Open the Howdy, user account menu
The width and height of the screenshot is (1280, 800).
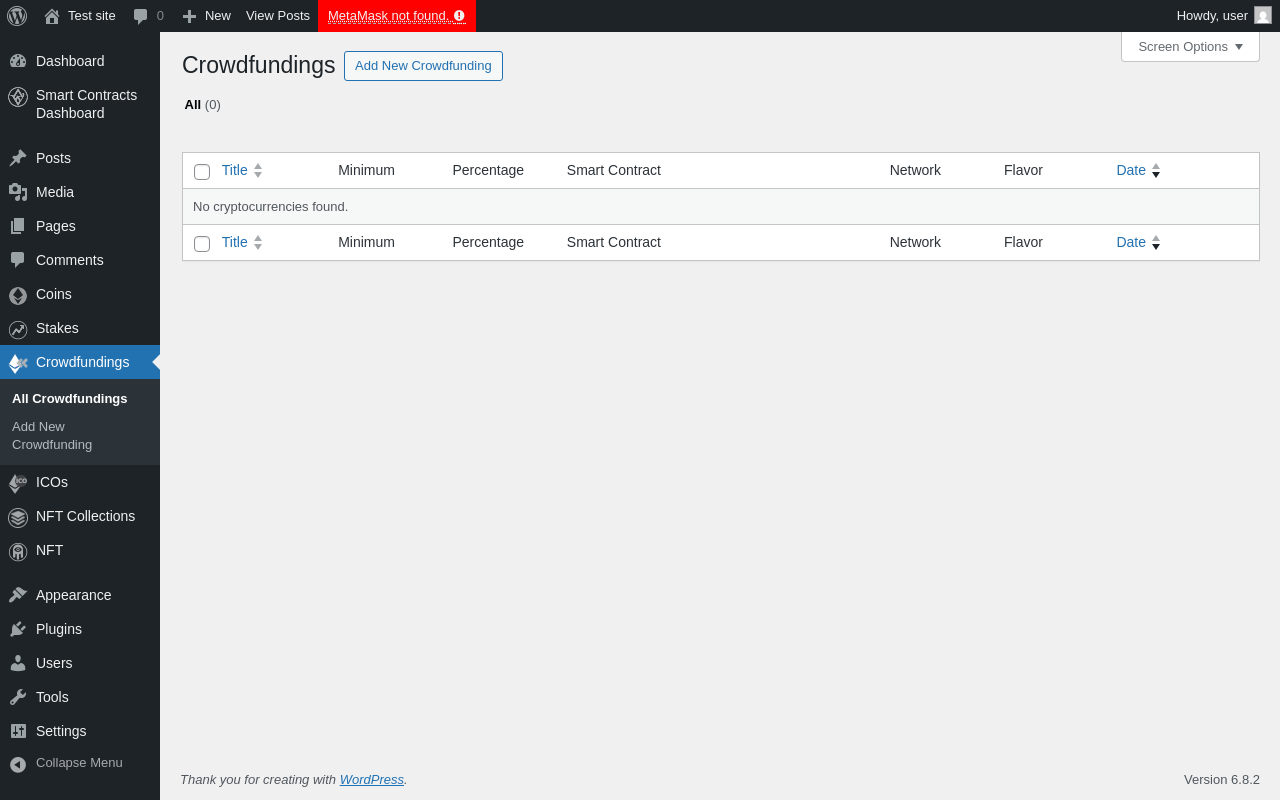[1224, 16]
